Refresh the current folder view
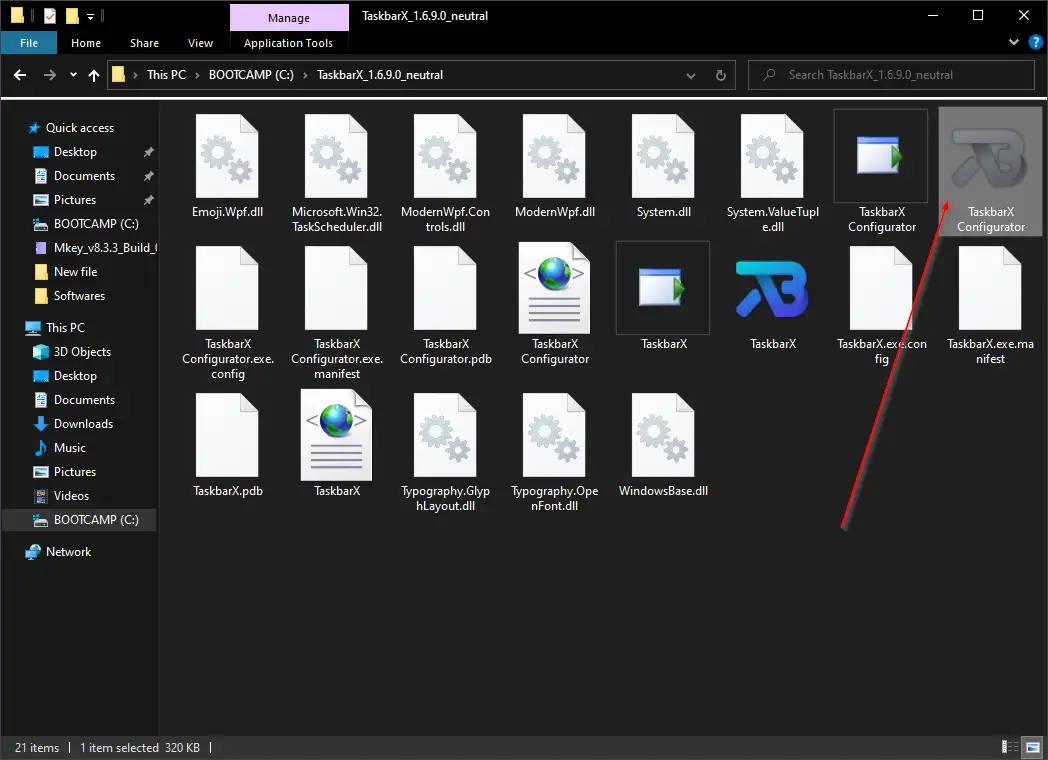1048x760 pixels. 720,75
